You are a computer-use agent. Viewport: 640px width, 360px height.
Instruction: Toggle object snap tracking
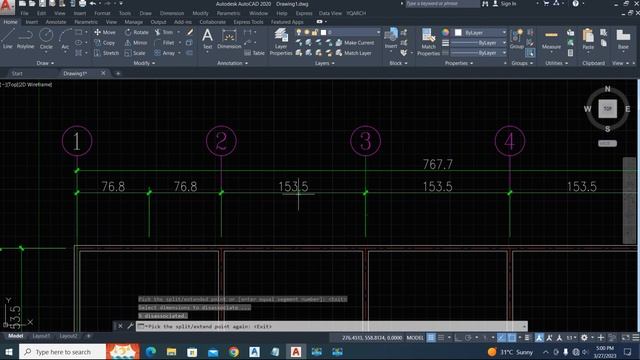tap(502, 338)
